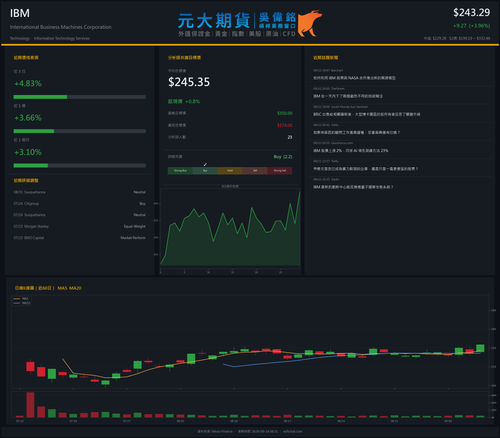
Task: Click the $350.00 high target value
Action: coord(285,113)
